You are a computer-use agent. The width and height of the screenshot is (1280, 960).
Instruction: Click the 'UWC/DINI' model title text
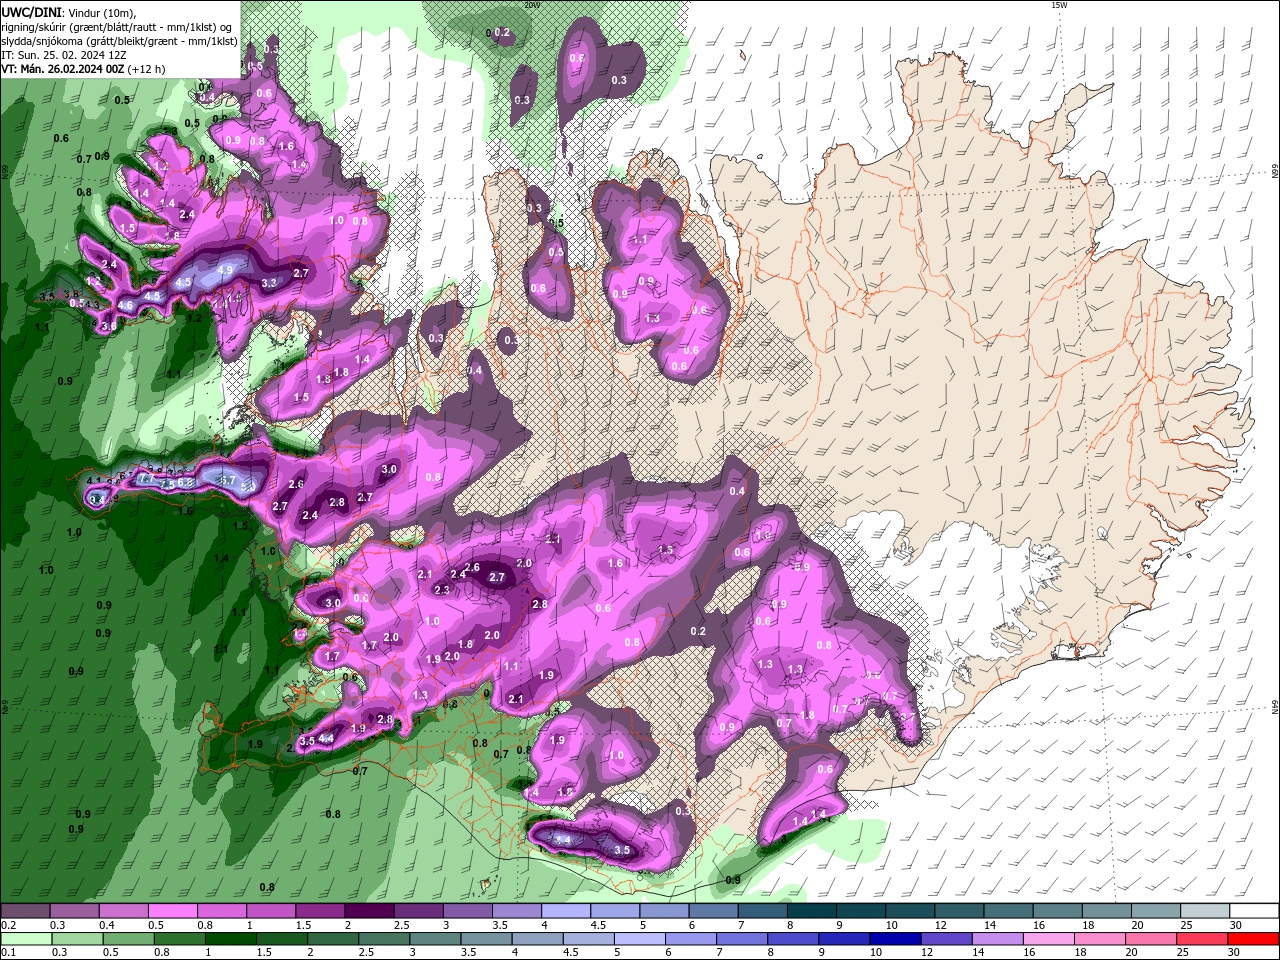tap(31, 12)
